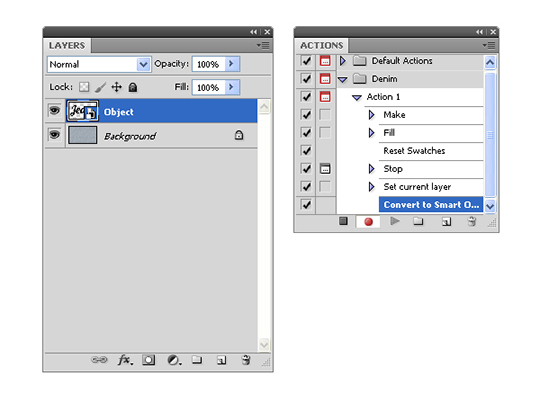Hide the Object layer

pyautogui.click(x=54, y=111)
